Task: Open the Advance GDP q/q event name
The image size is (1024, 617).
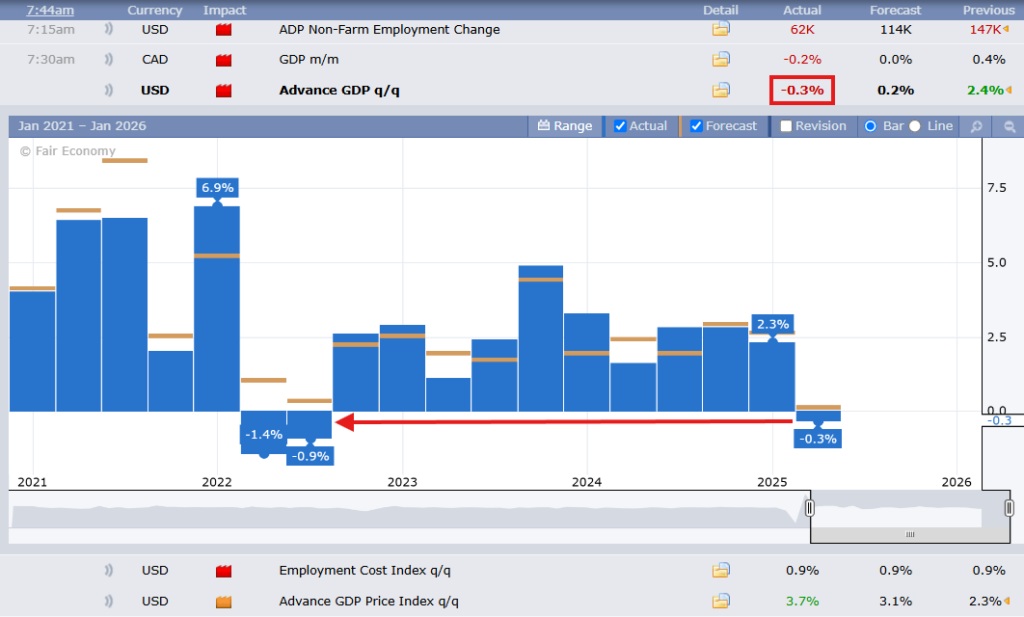Action: point(338,90)
